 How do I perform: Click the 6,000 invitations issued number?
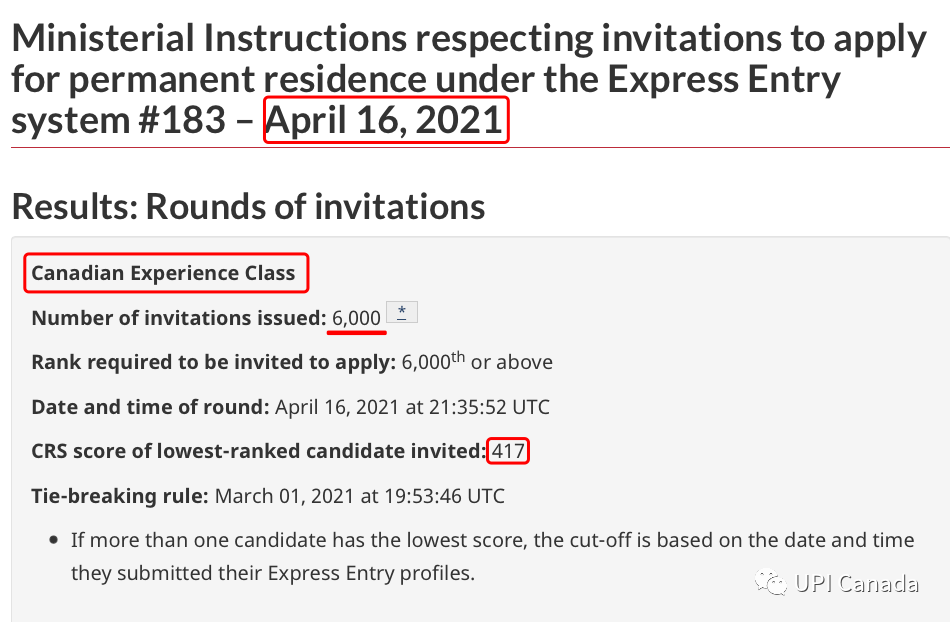point(357,318)
